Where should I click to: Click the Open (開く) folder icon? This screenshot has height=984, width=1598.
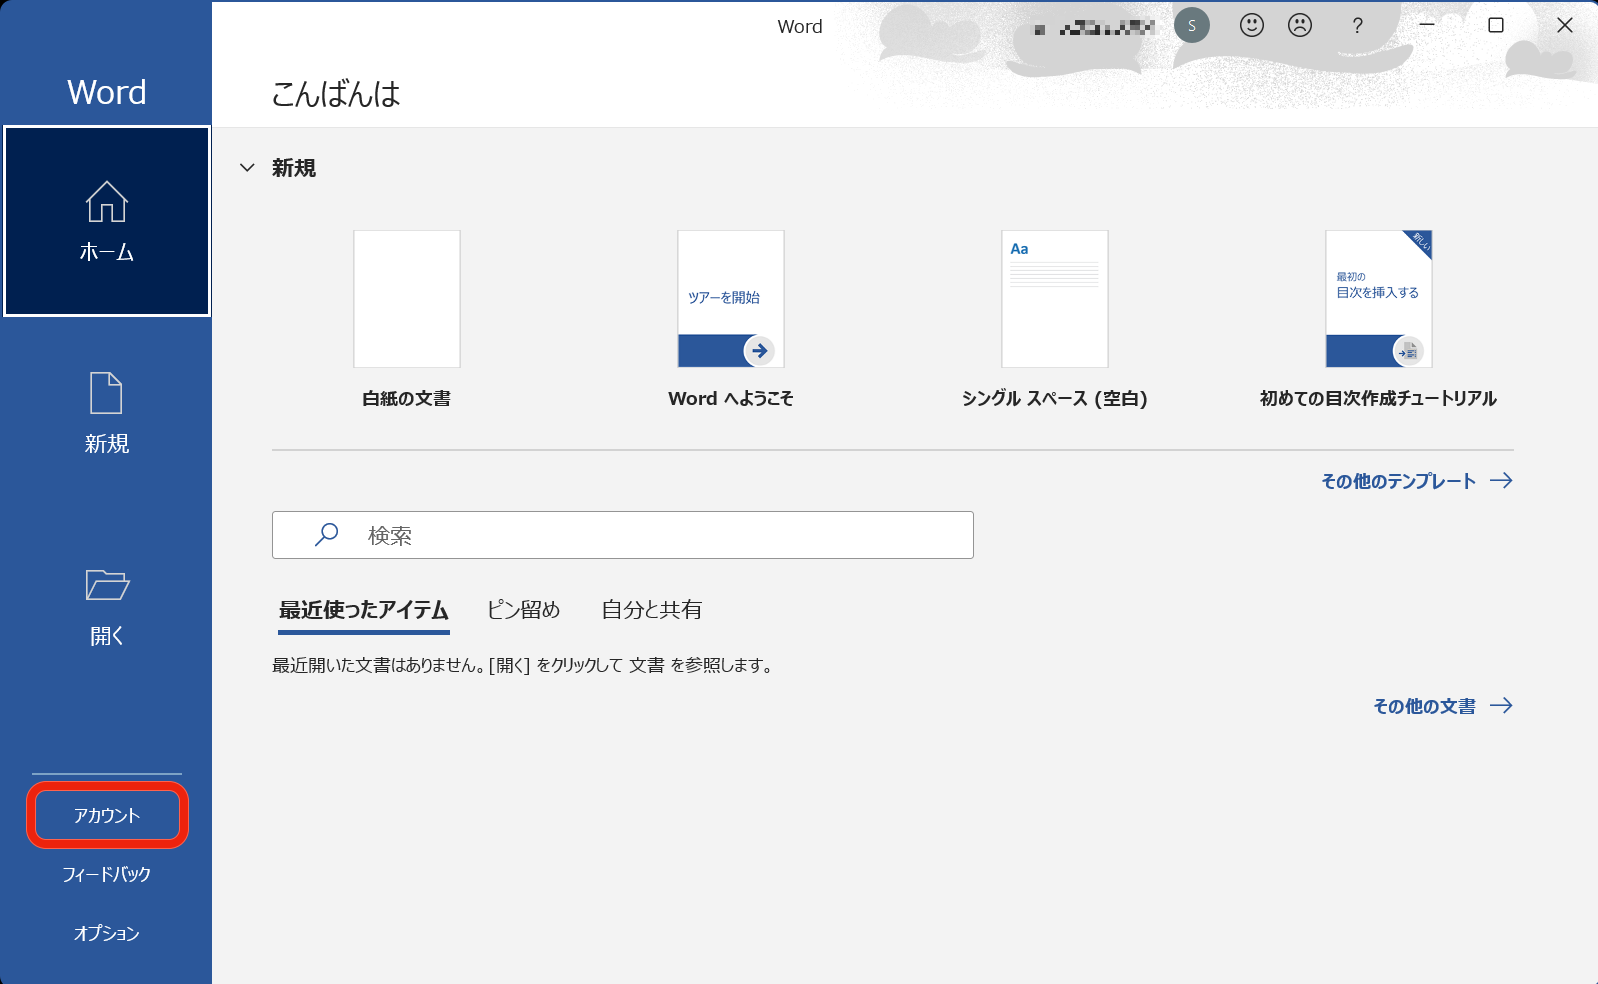click(106, 586)
